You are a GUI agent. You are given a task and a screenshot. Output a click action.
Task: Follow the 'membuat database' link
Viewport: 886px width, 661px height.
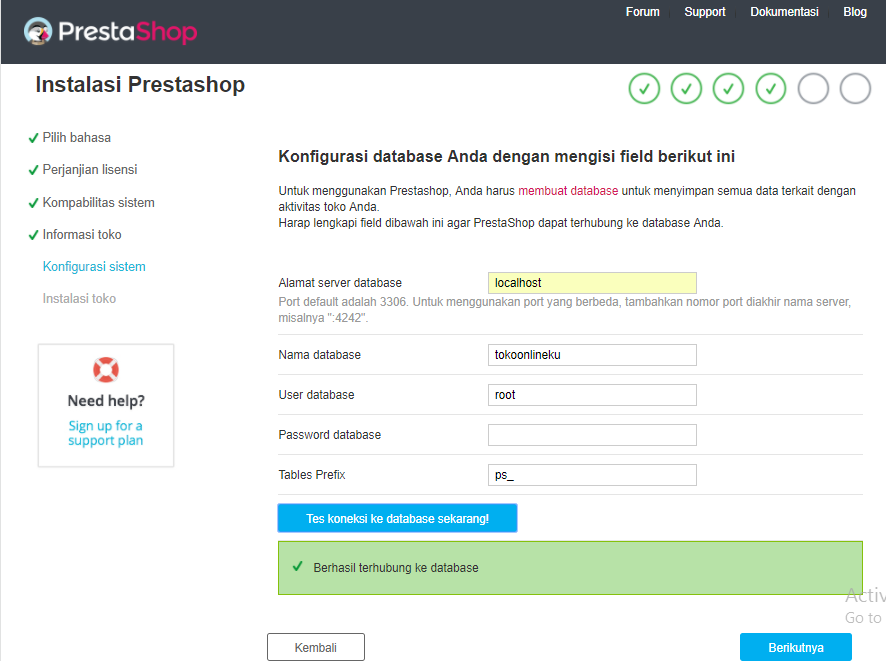pyautogui.click(x=568, y=191)
